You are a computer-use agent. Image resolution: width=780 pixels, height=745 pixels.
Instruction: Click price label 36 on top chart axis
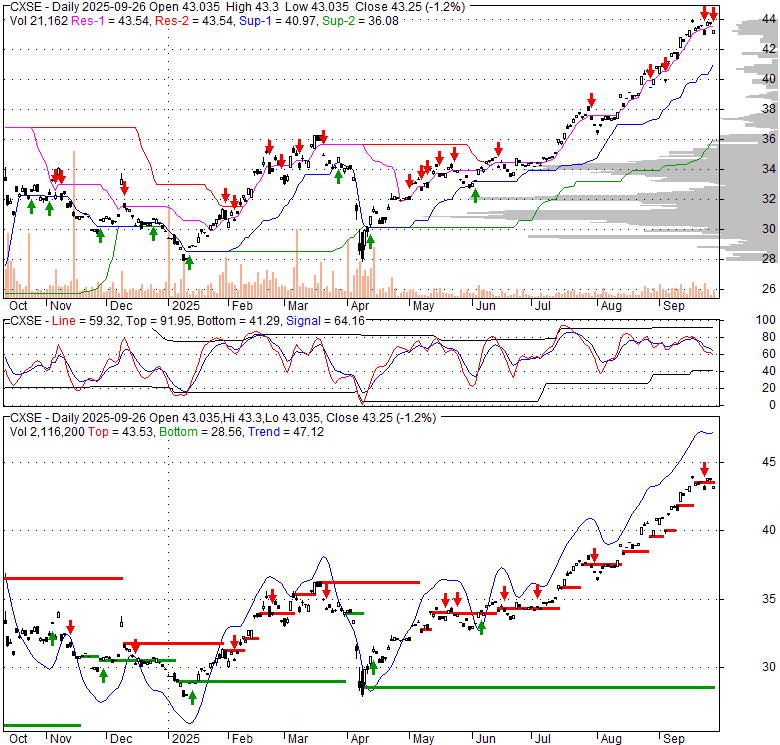coord(769,139)
